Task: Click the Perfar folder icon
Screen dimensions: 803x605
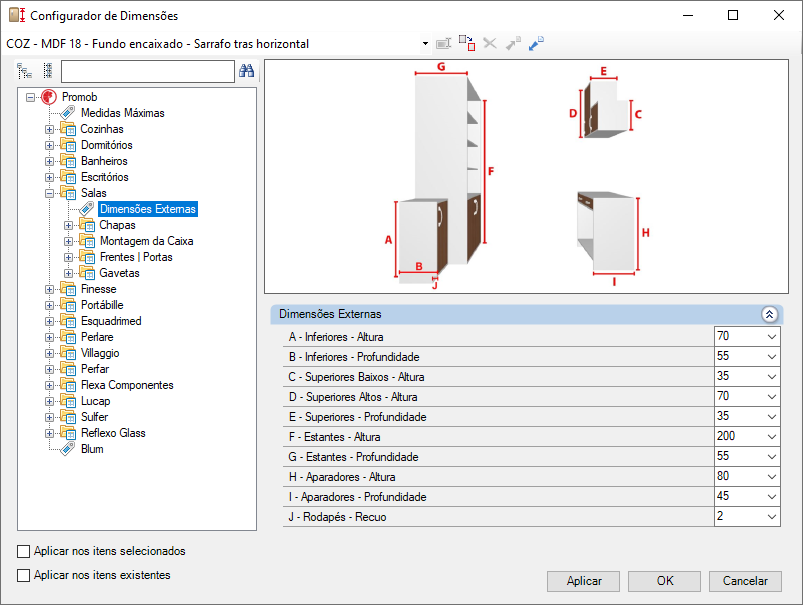Action: [68, 369]
